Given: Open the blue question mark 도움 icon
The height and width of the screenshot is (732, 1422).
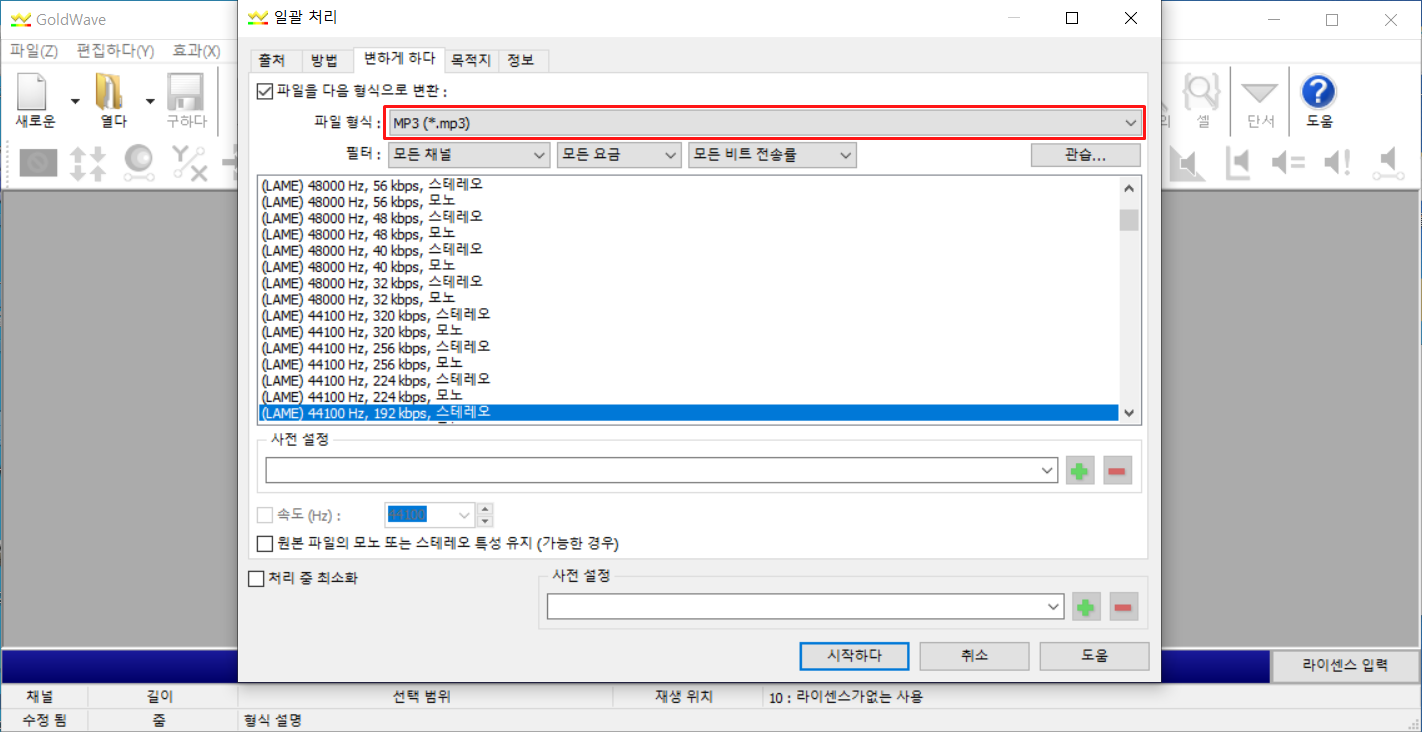Looking at the screenshot, I should (x=1319, y=92).
